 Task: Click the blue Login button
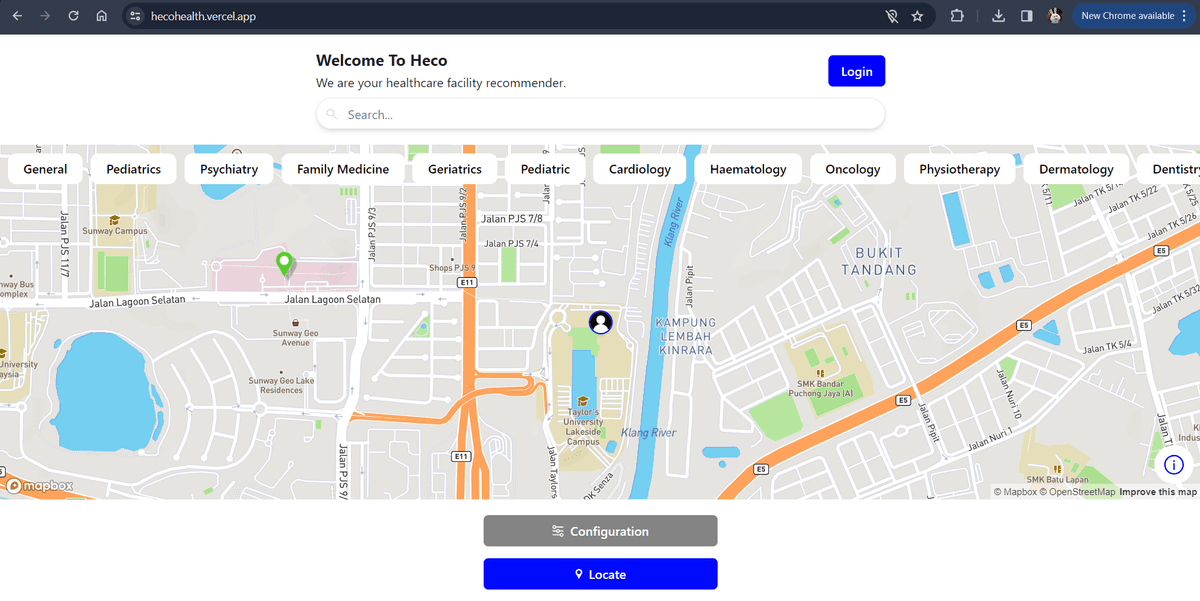point(856,71)
